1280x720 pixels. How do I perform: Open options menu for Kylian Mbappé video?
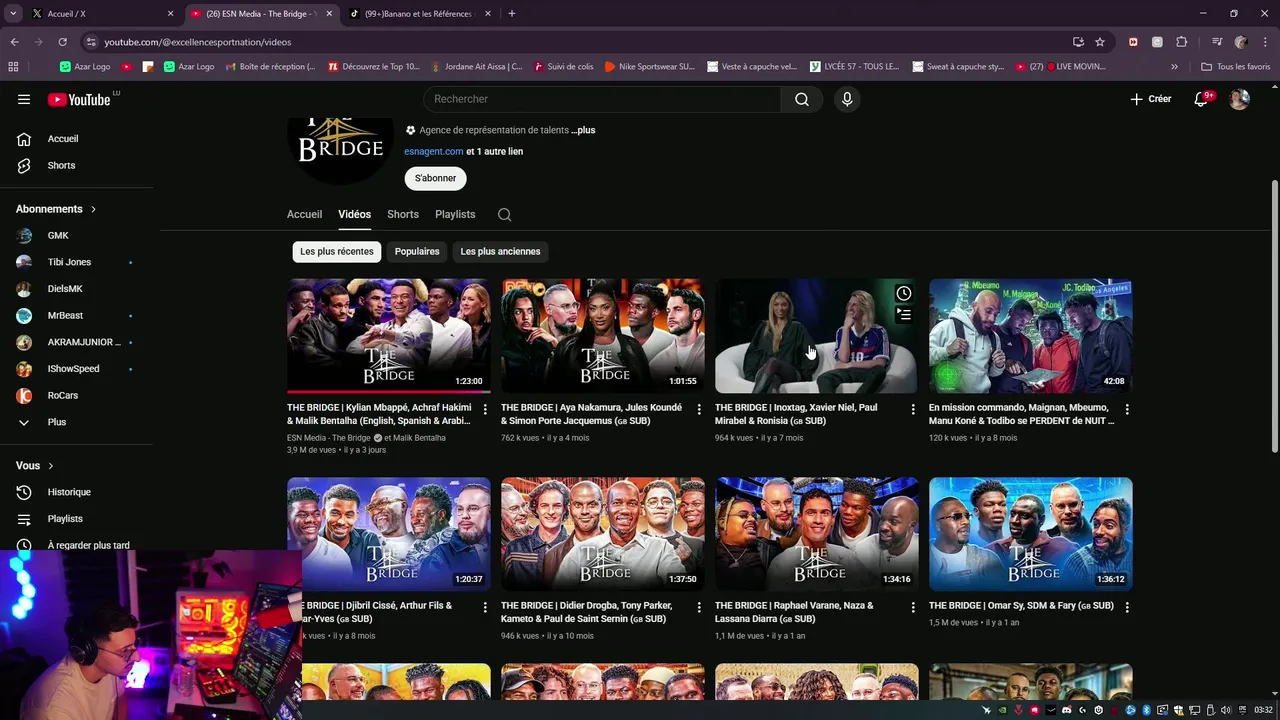tap(485, 409)
